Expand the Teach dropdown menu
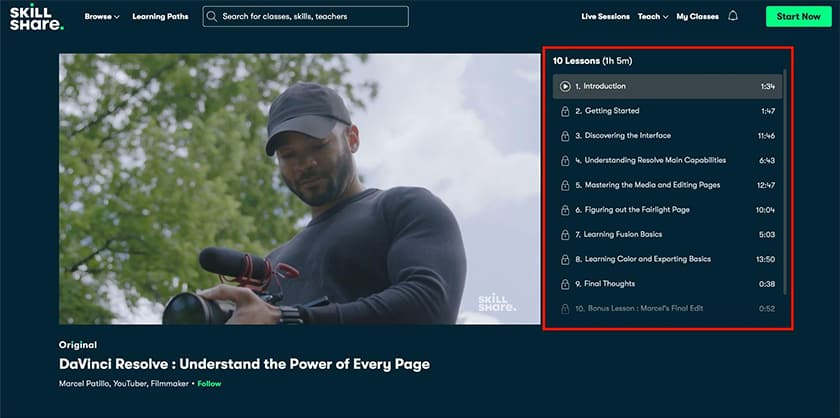The width and height of the screenshot is (840, 418). 653,17
